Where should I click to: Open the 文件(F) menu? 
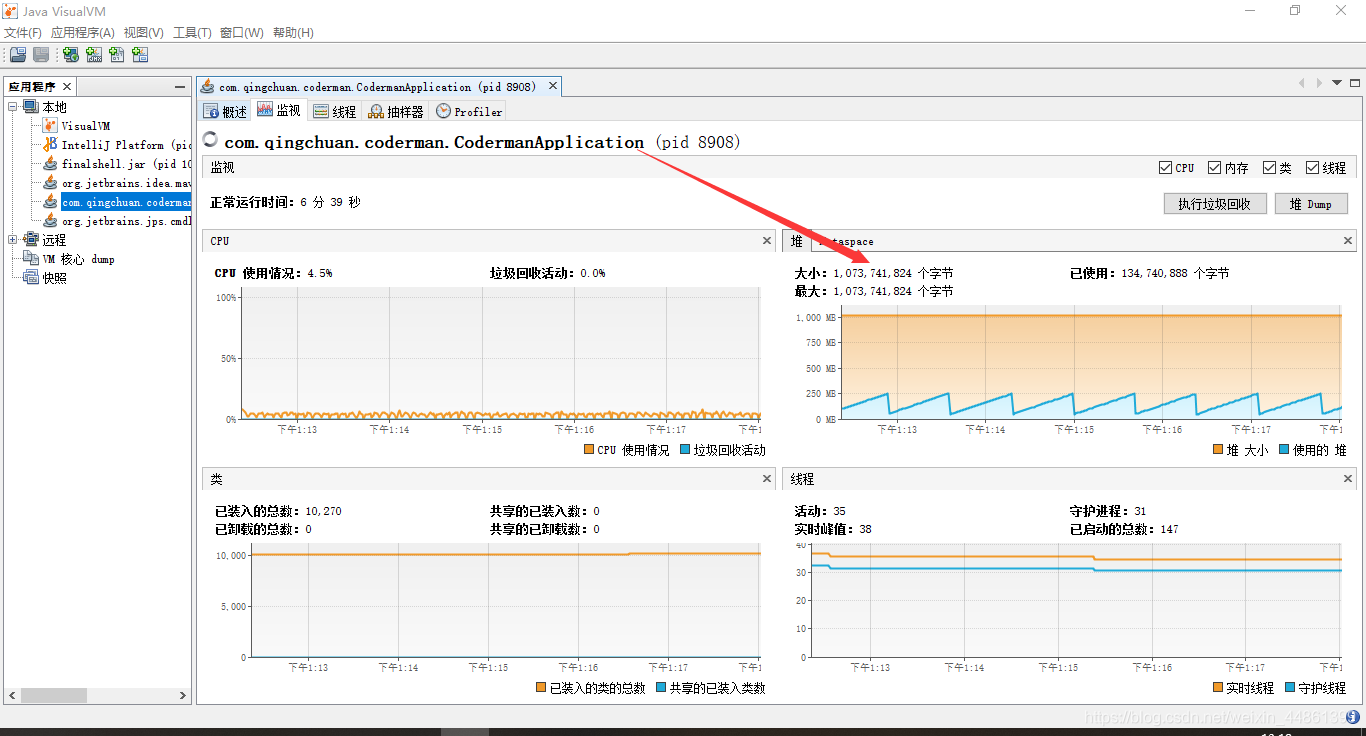(22, 33)
